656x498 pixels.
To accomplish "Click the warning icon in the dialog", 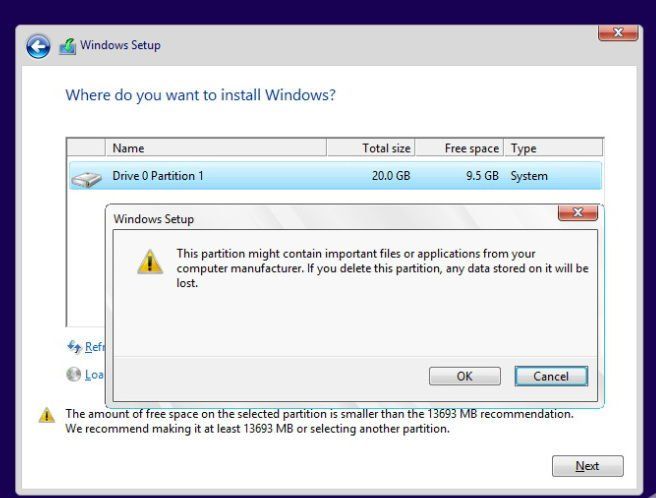I will click(150, 262).
